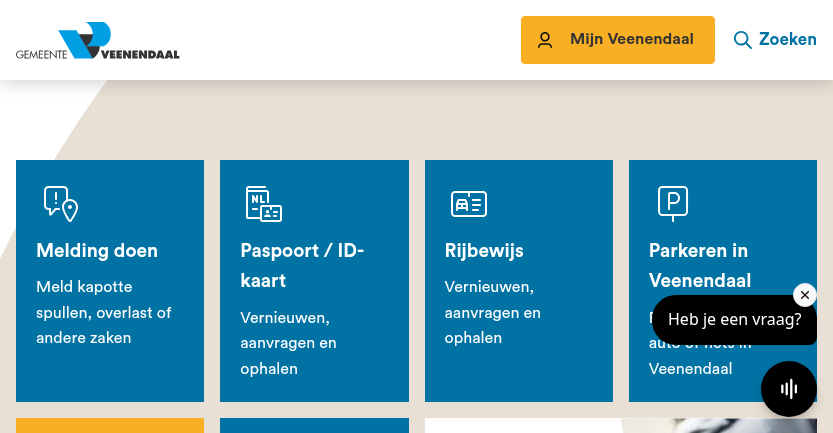Open the Mijn Veenendaal button
Image resolution: width=833 pixels, height=433 pixels.
617,40
